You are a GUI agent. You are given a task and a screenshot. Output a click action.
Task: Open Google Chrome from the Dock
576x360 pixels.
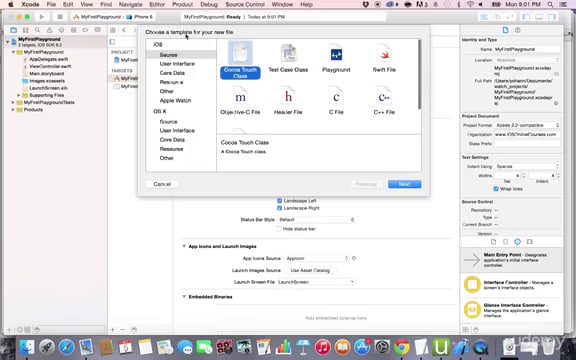pos(402,347)
